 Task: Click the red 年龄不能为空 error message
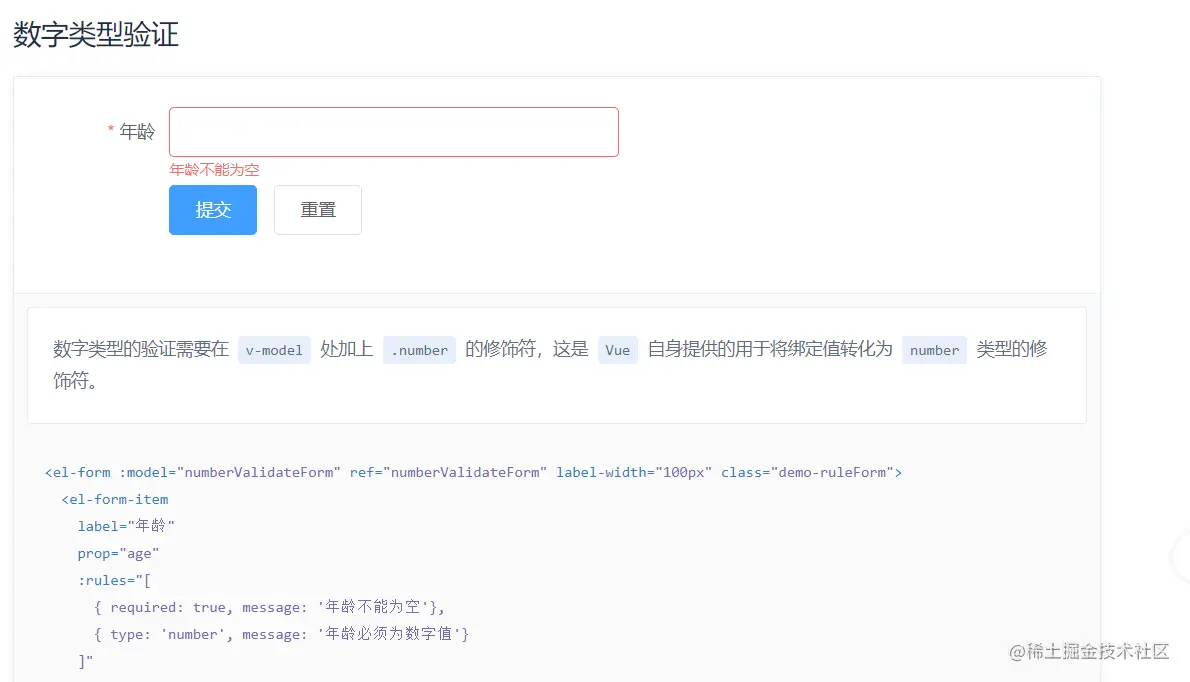[x=214, y=170]
